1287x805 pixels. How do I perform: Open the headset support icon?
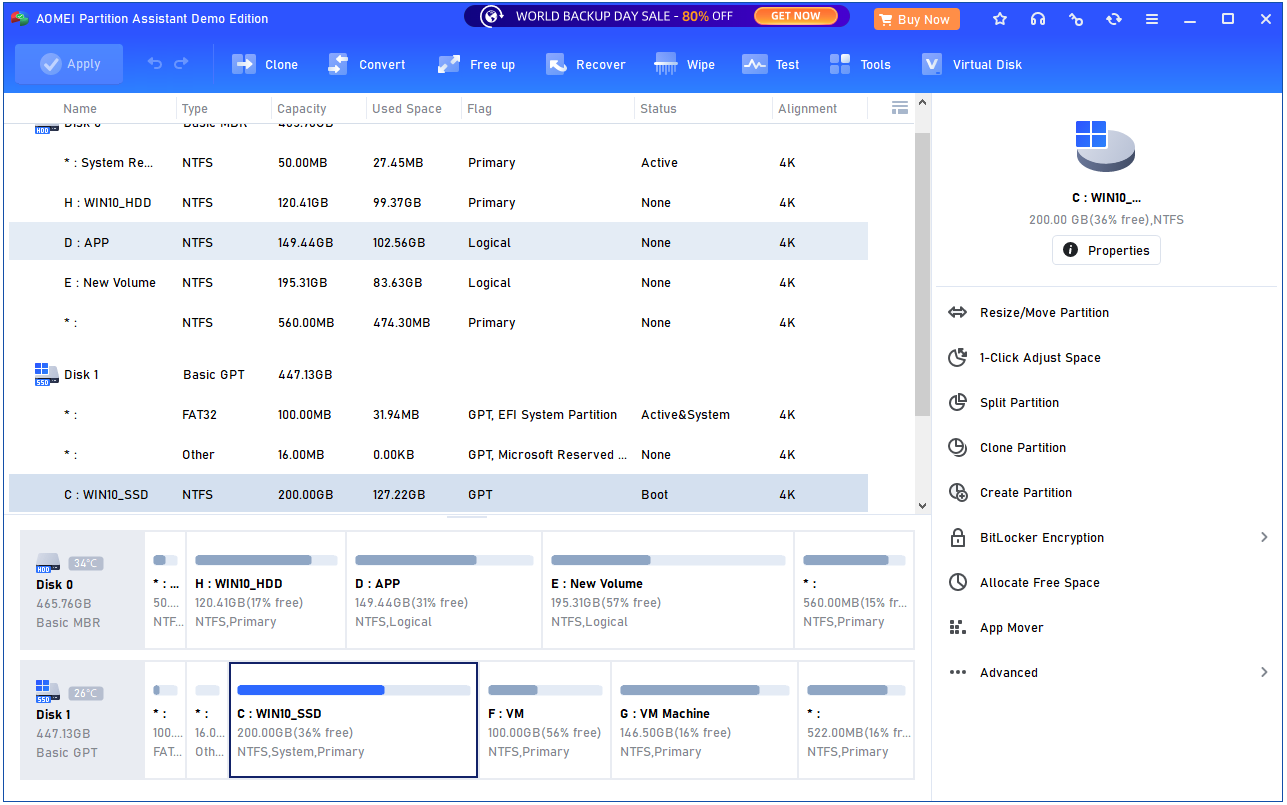pos(1038,19)
